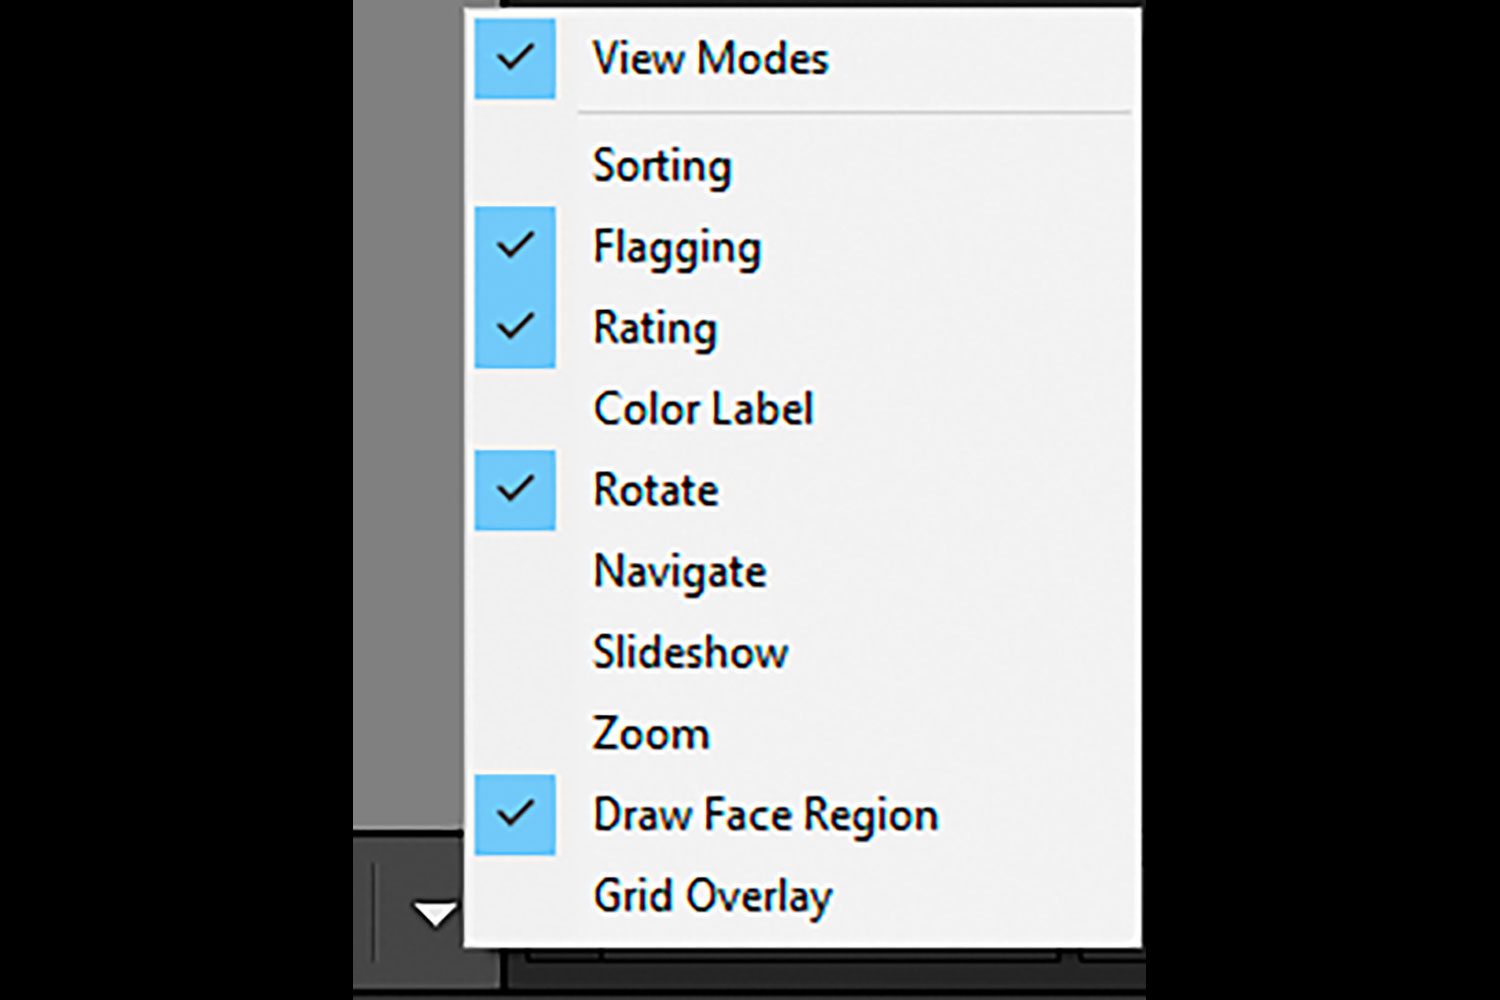
Task: Click the checkmark icon next to Flagging
Action: pyautogui.click(x=515, y=246)
